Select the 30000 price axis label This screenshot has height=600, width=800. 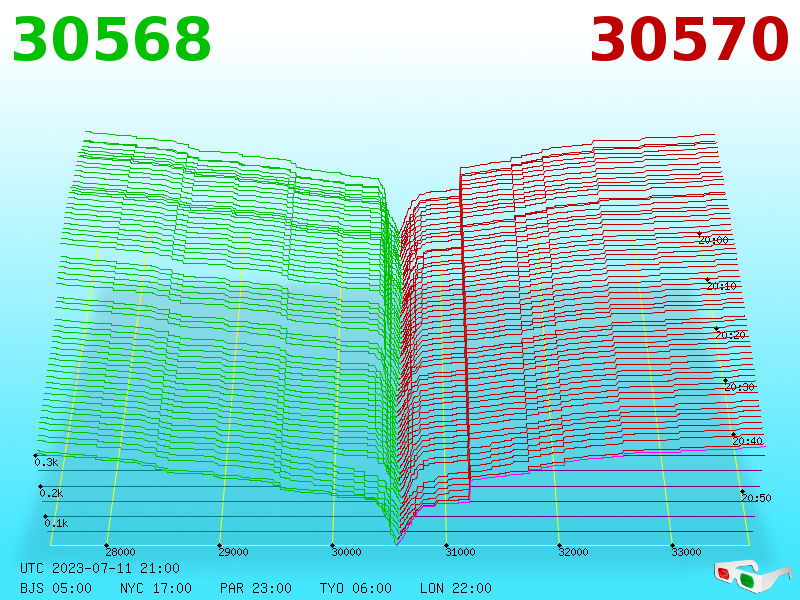pyautogui.click(x=346, y=552)
